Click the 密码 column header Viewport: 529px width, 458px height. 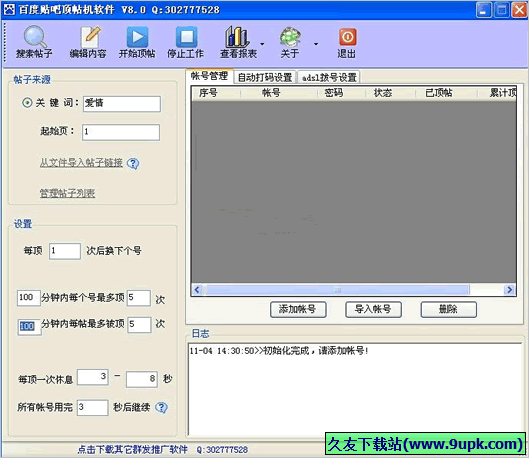(341, 93)
